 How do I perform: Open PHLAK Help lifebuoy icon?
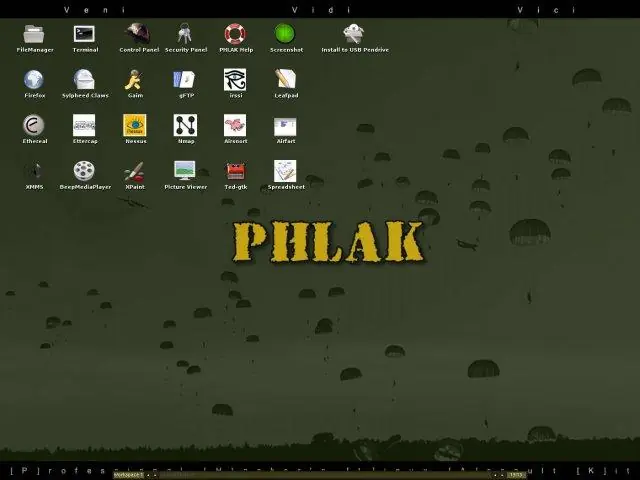coord(235,34)
